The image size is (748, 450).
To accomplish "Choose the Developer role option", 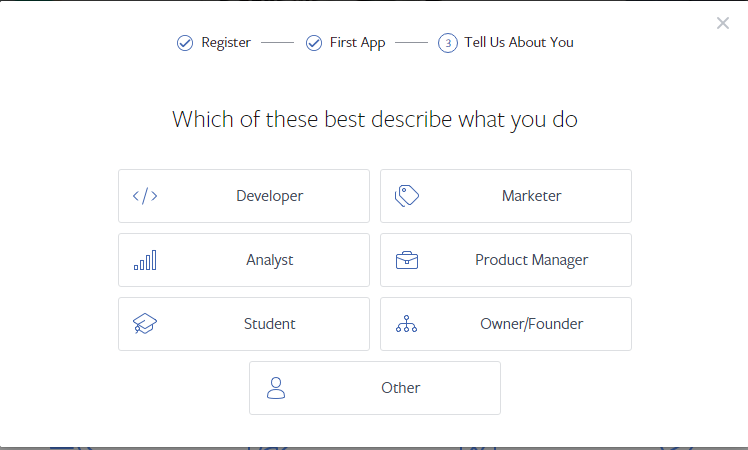I will [x=244, y=196].
